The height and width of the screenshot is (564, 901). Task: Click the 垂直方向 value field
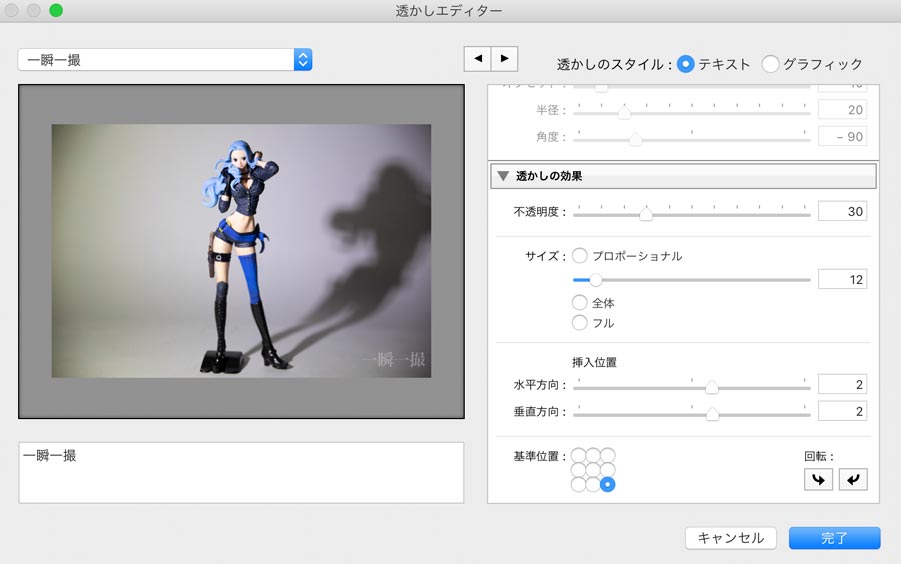tap(842, 411)
